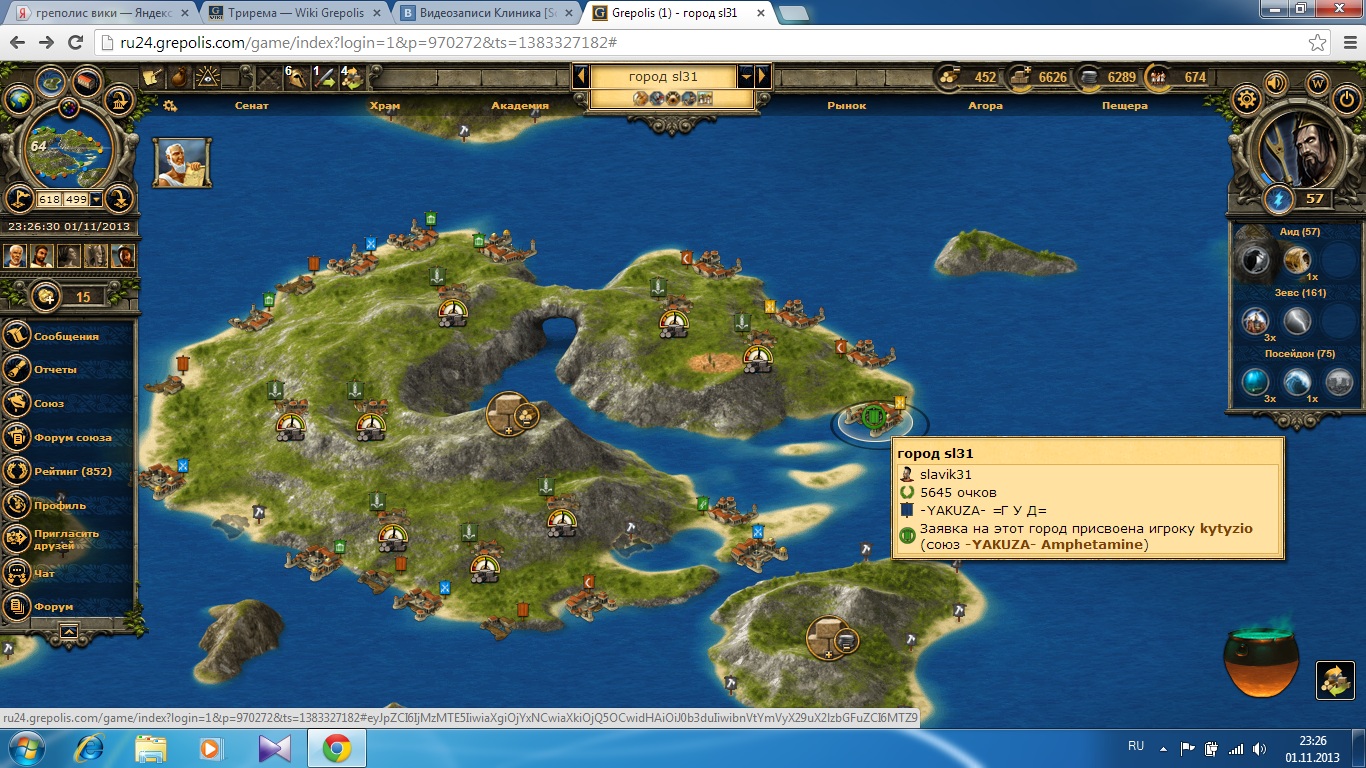Open troop movements sword icon showing 1

point(324,77)
